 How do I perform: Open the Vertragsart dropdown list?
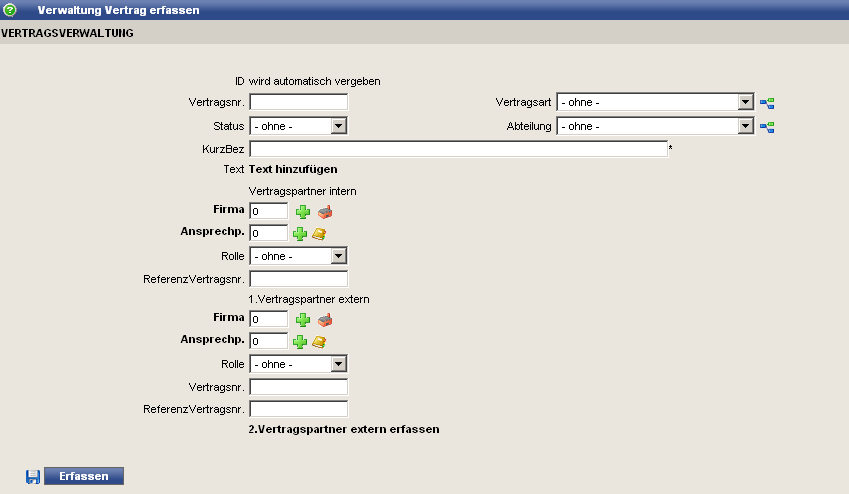coord(744,102)
